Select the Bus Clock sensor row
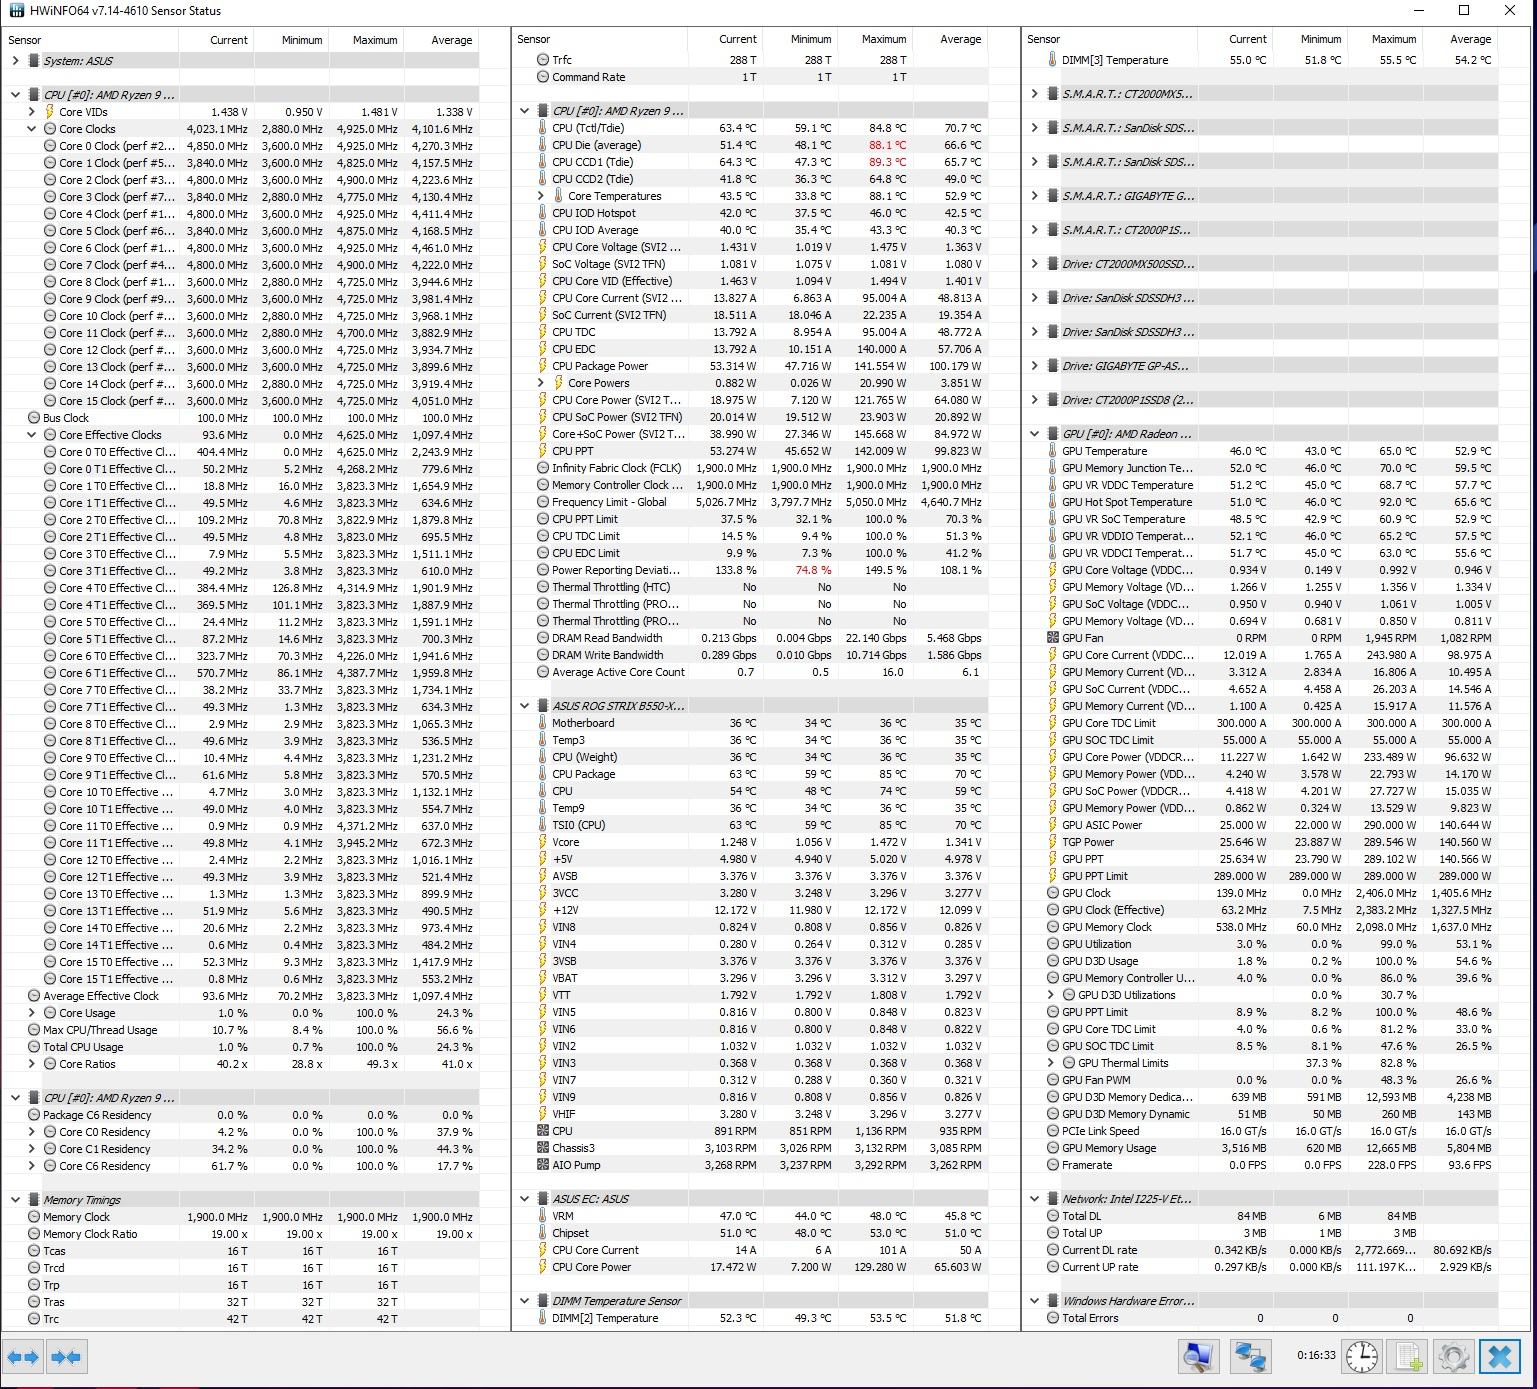This screenshot has width=1537, height=1389. tap(240, 418)
